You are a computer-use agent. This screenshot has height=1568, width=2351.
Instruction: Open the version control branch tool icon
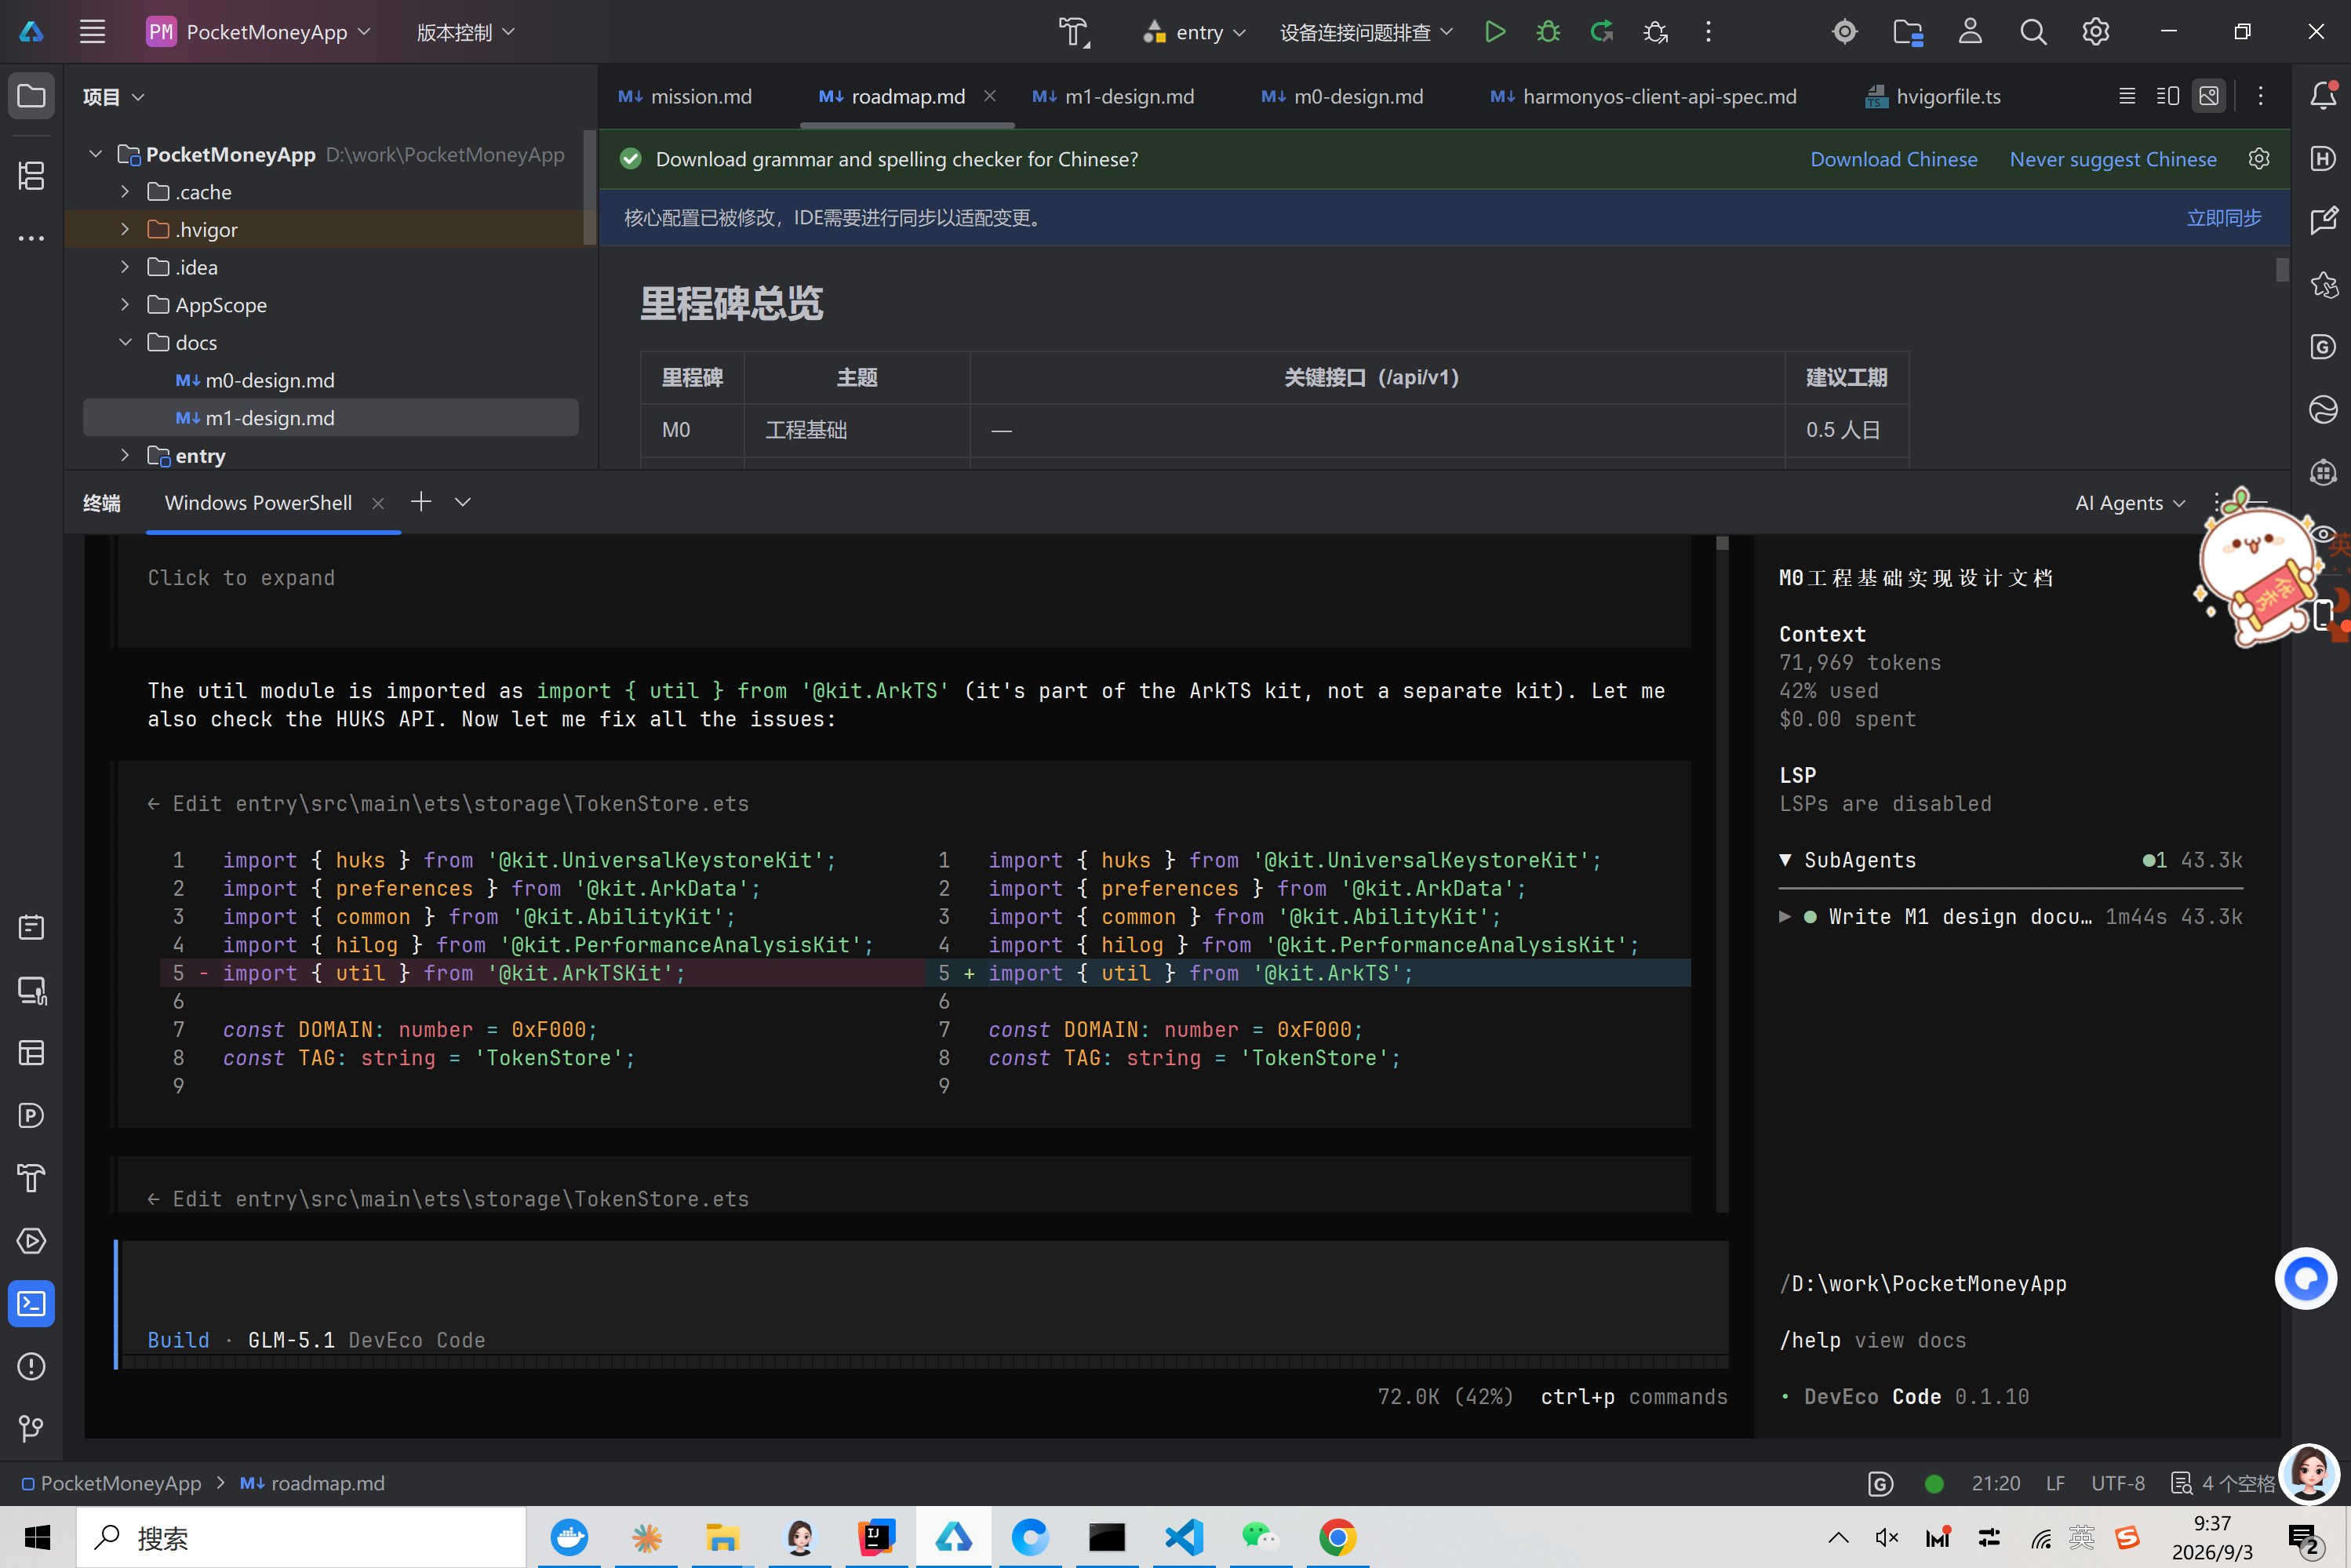point(32,1429)
